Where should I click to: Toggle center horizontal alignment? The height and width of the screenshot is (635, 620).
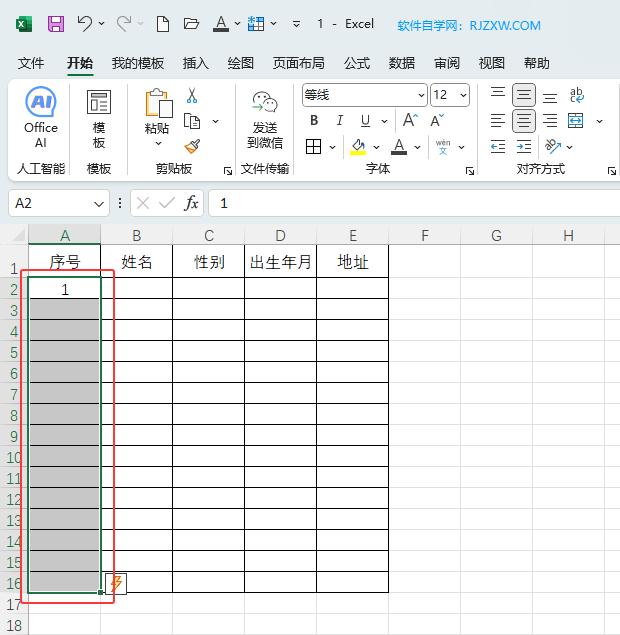(524, 121)
